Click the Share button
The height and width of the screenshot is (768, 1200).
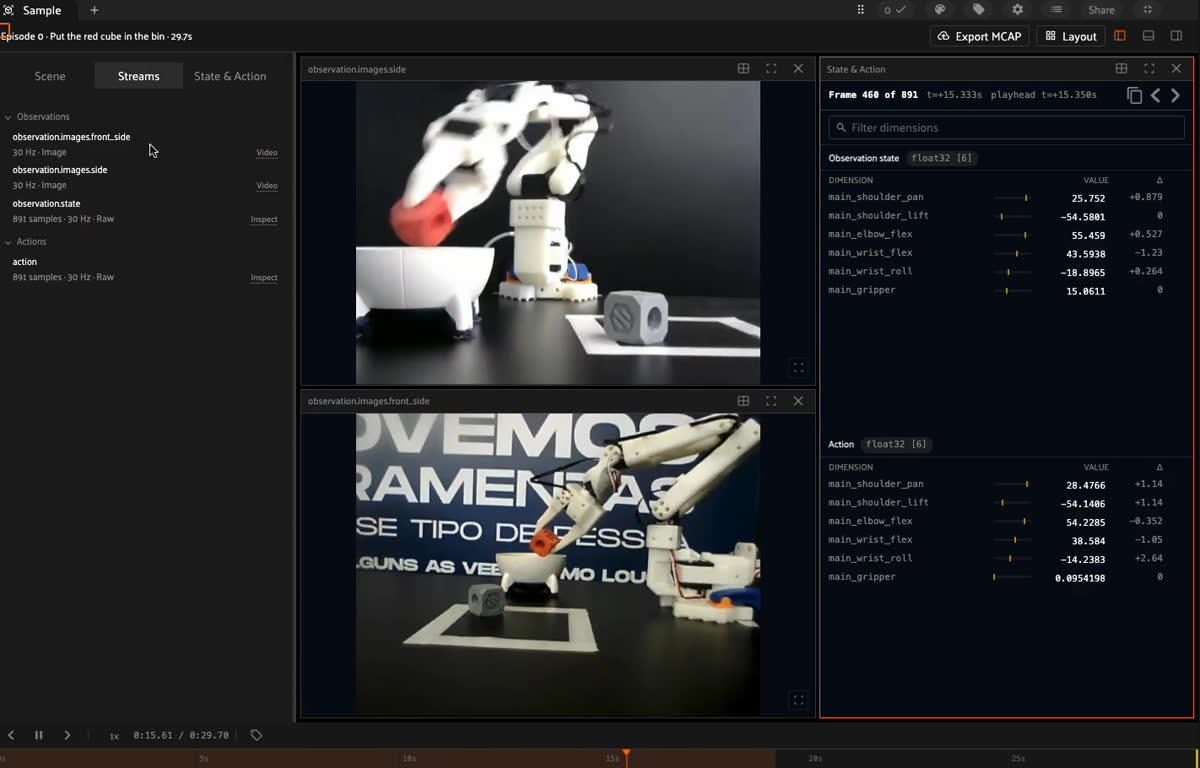click(1101, 10)
